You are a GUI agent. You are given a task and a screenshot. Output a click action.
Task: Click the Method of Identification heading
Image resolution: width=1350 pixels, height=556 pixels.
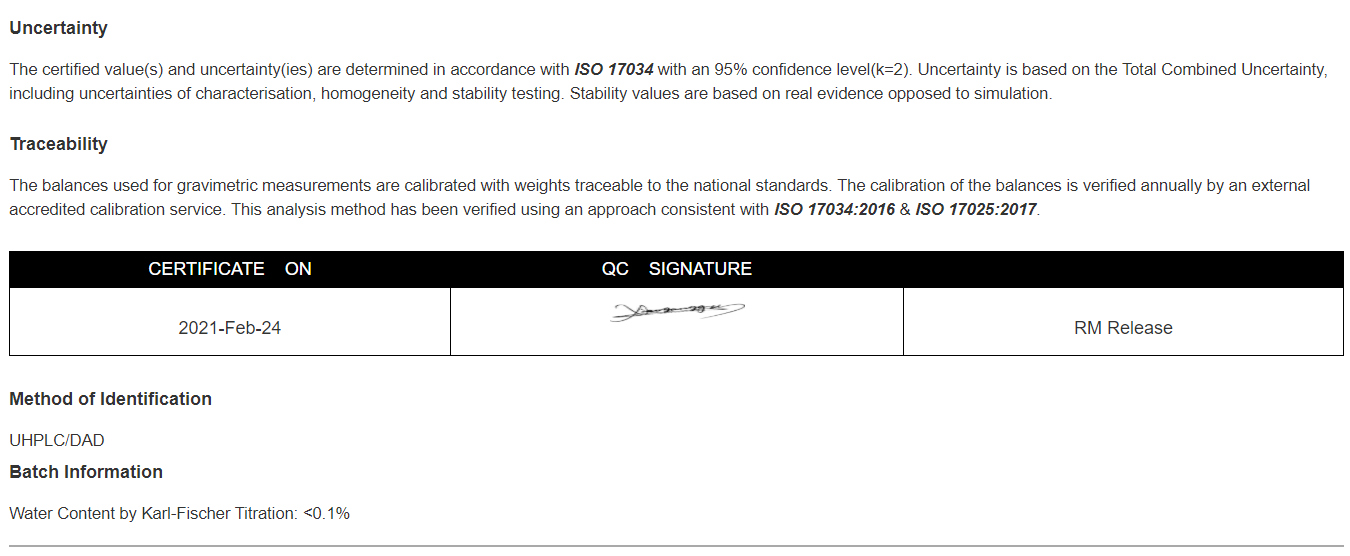(110, 399)
